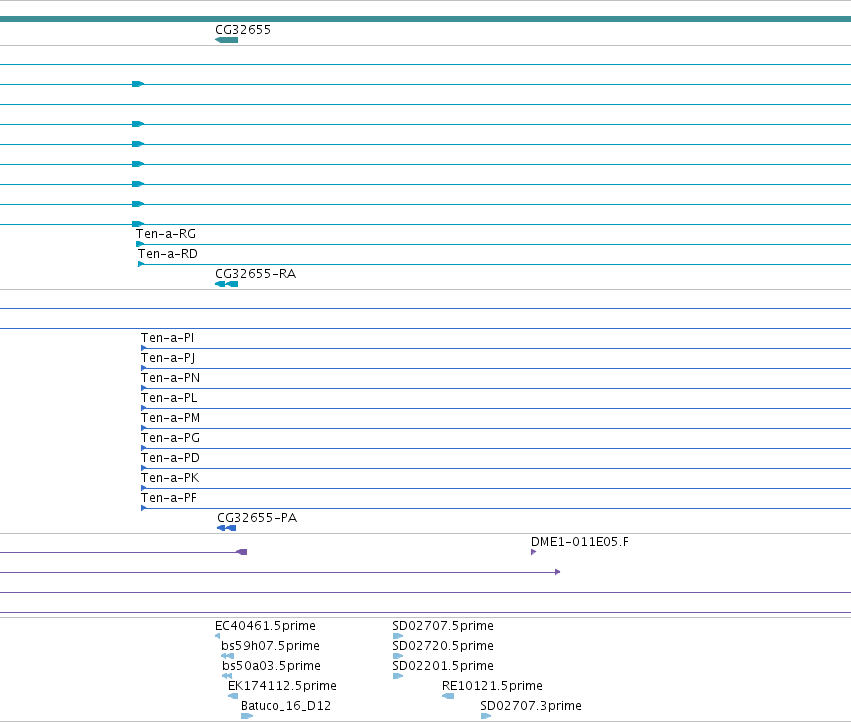This screenshot has width=851, height=722.
Task: Select the RE10121.5prime EST label
Action: (492, 686)
